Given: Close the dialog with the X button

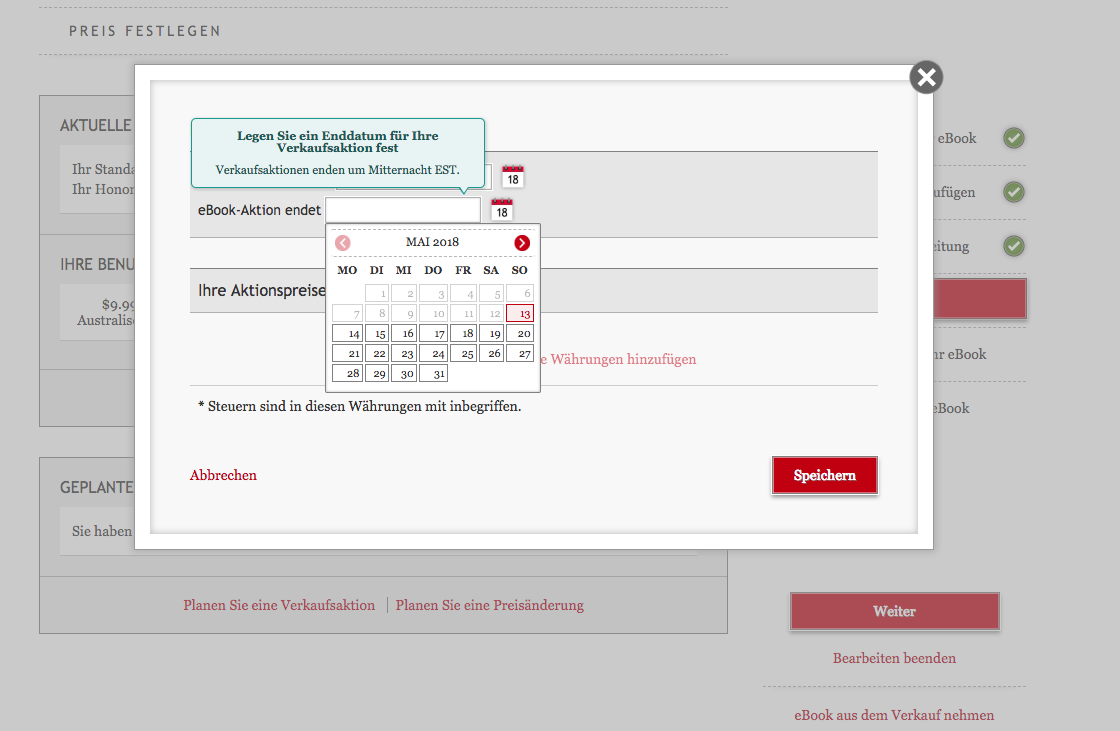Looking at the screenshot, I should (x=926, y=77).
